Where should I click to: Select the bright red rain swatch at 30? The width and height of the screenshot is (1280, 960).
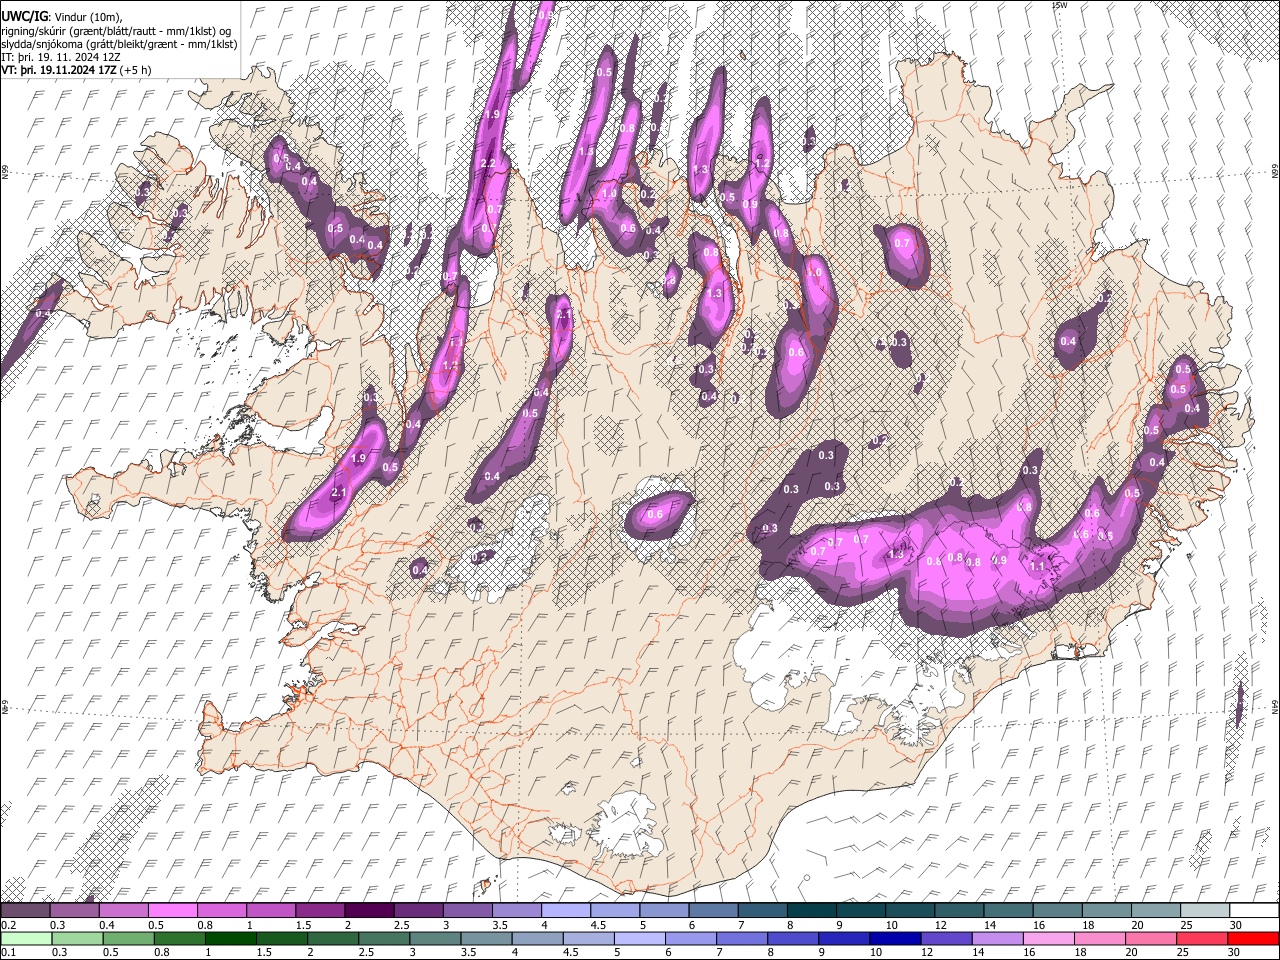point(1254,938)
